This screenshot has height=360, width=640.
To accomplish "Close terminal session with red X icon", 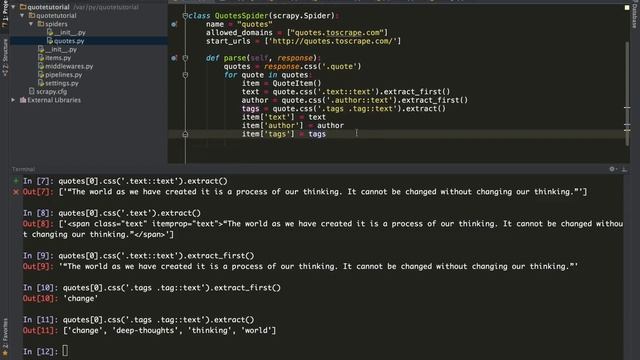I will click(16, 192).
